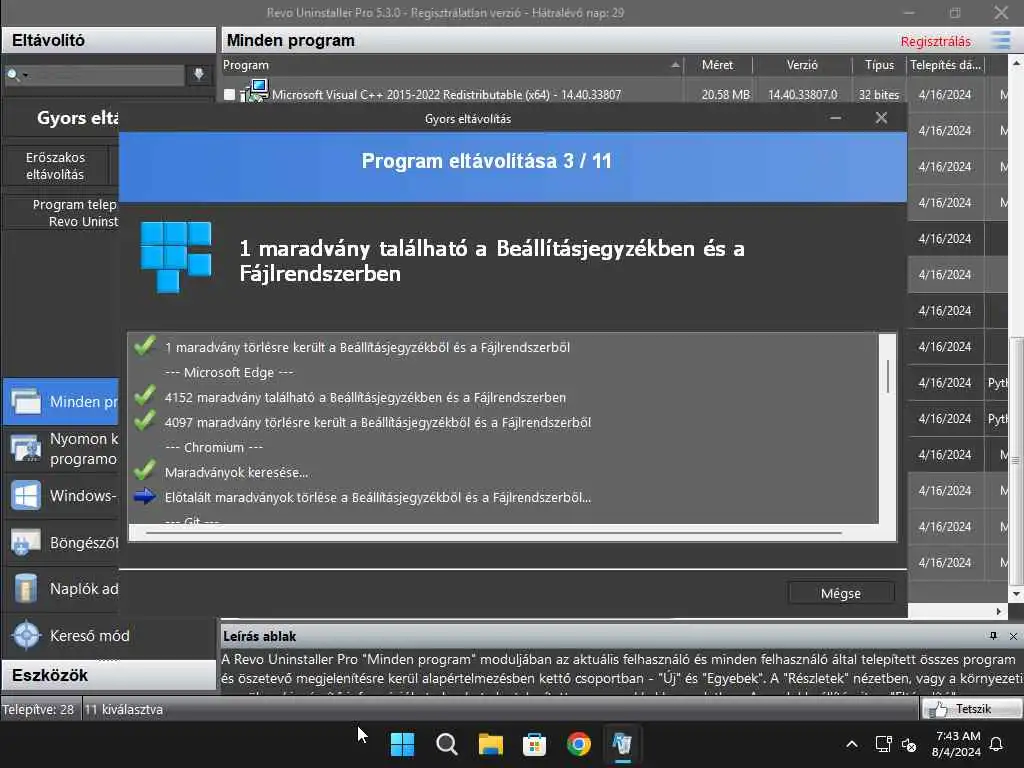The image size is (1024, 768).
Task: Close the Gyors eltávolítás dialog
Action: tap(881, 118)
